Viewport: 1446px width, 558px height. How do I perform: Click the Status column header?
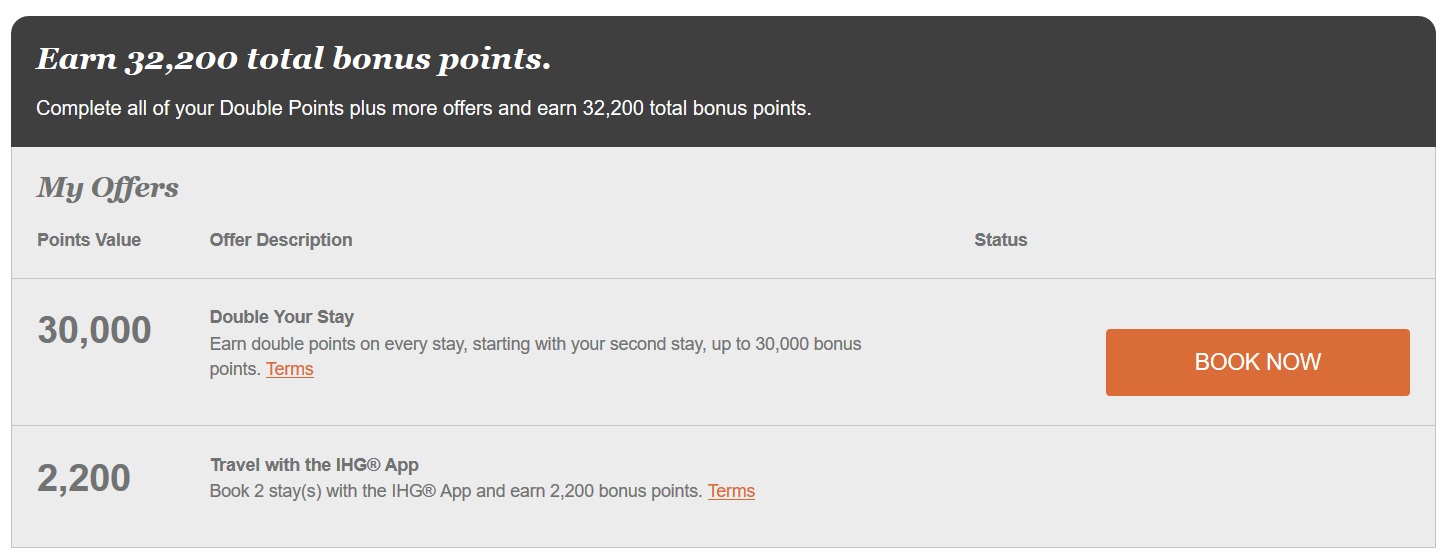click(x=1000, y=240)
